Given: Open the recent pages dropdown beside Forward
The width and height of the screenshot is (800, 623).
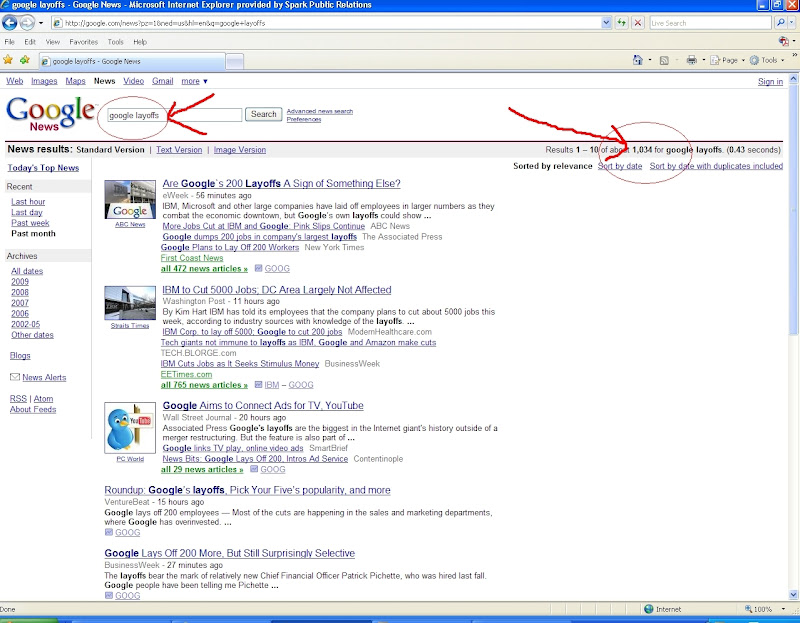Looking at the screenshot, I should 41,23.
